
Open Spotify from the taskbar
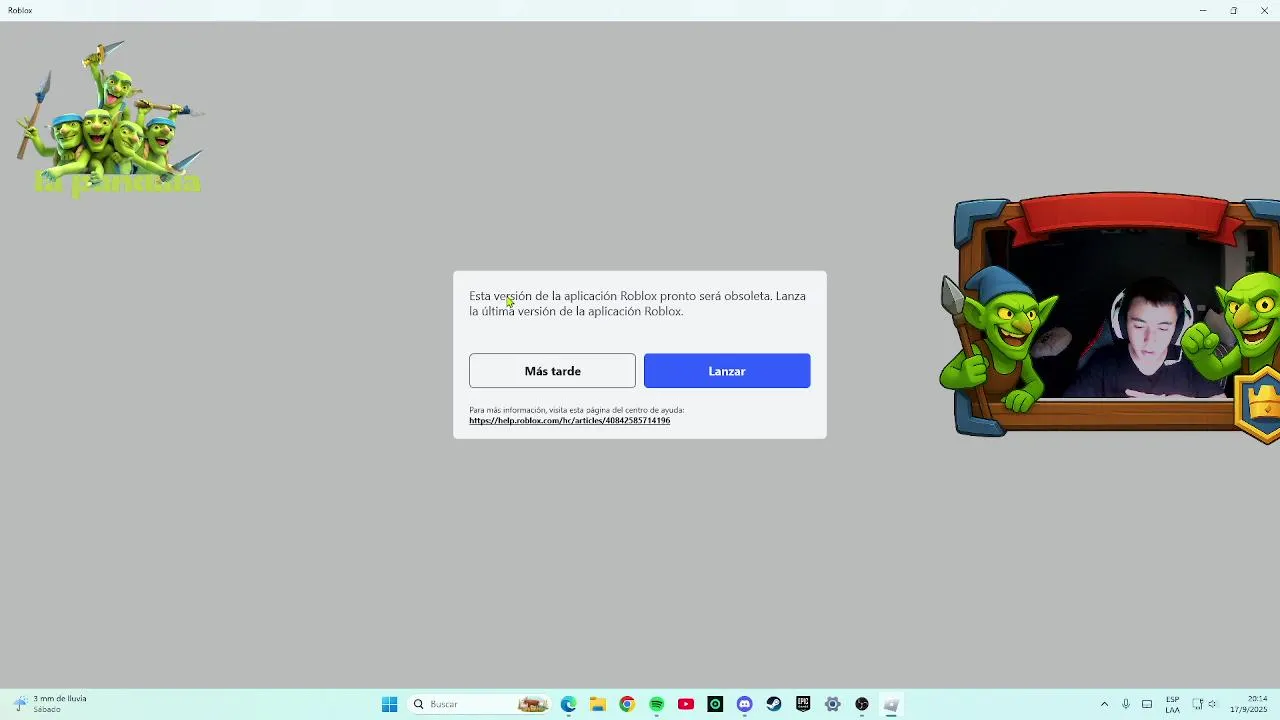pos(656,704)
